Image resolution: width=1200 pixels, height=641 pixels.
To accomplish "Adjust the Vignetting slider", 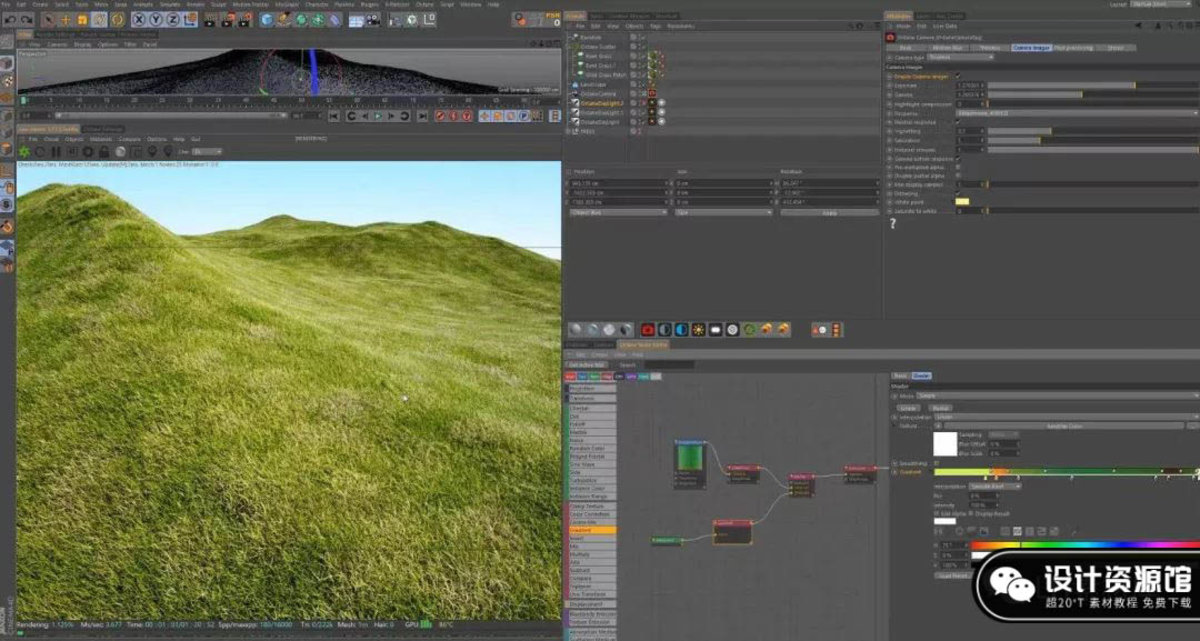I will (x=1094, y=131).
